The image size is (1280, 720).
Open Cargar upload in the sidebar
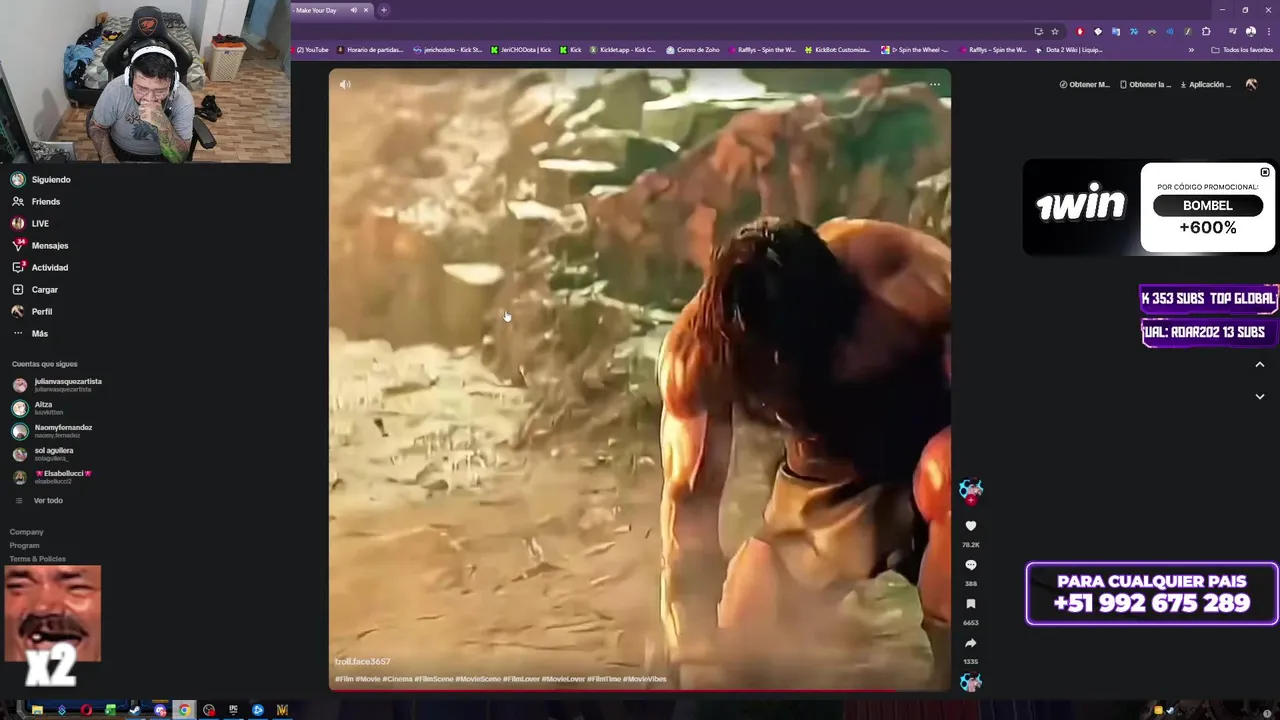click(35, 290)
